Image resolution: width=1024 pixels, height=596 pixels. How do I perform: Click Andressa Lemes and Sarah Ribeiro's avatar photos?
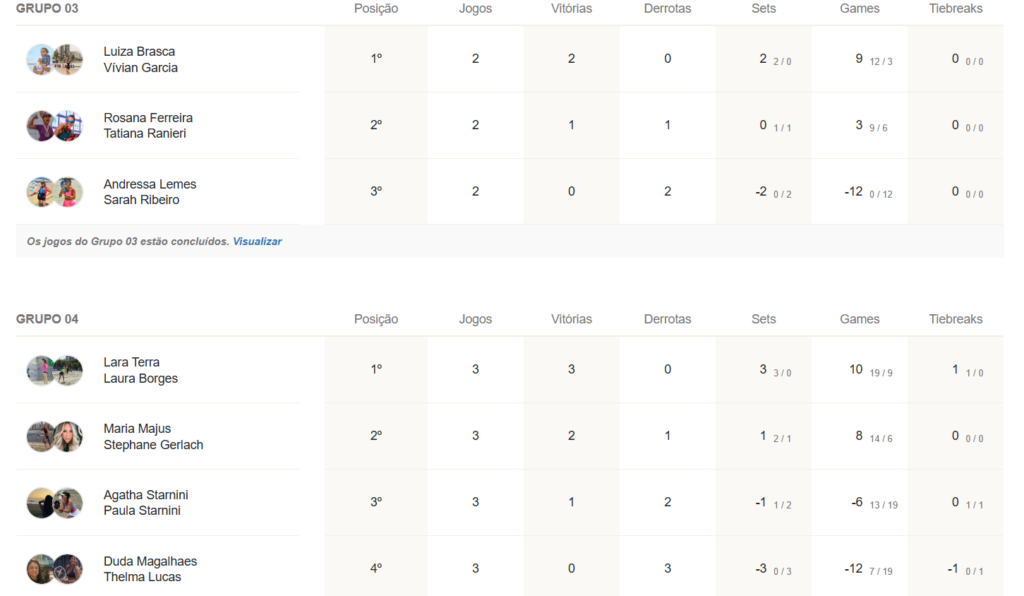[x=54, y=192]
